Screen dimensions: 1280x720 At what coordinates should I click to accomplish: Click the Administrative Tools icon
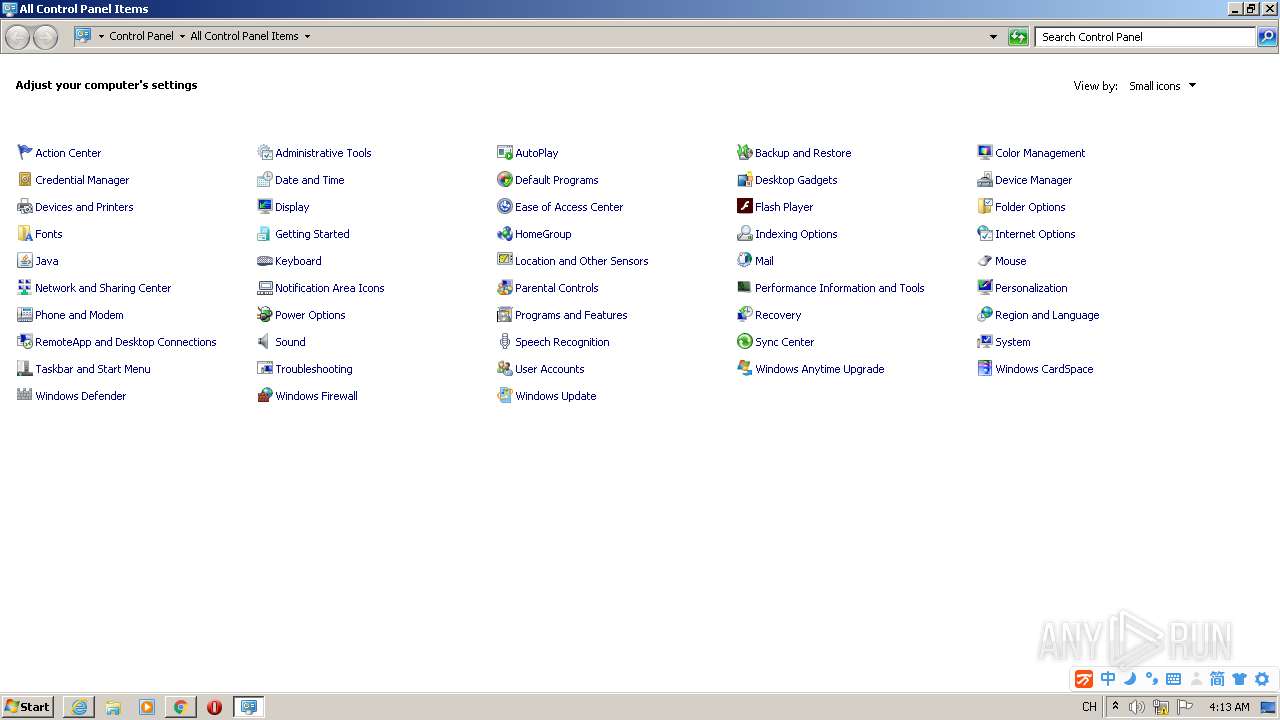click(x=265, y=153)
